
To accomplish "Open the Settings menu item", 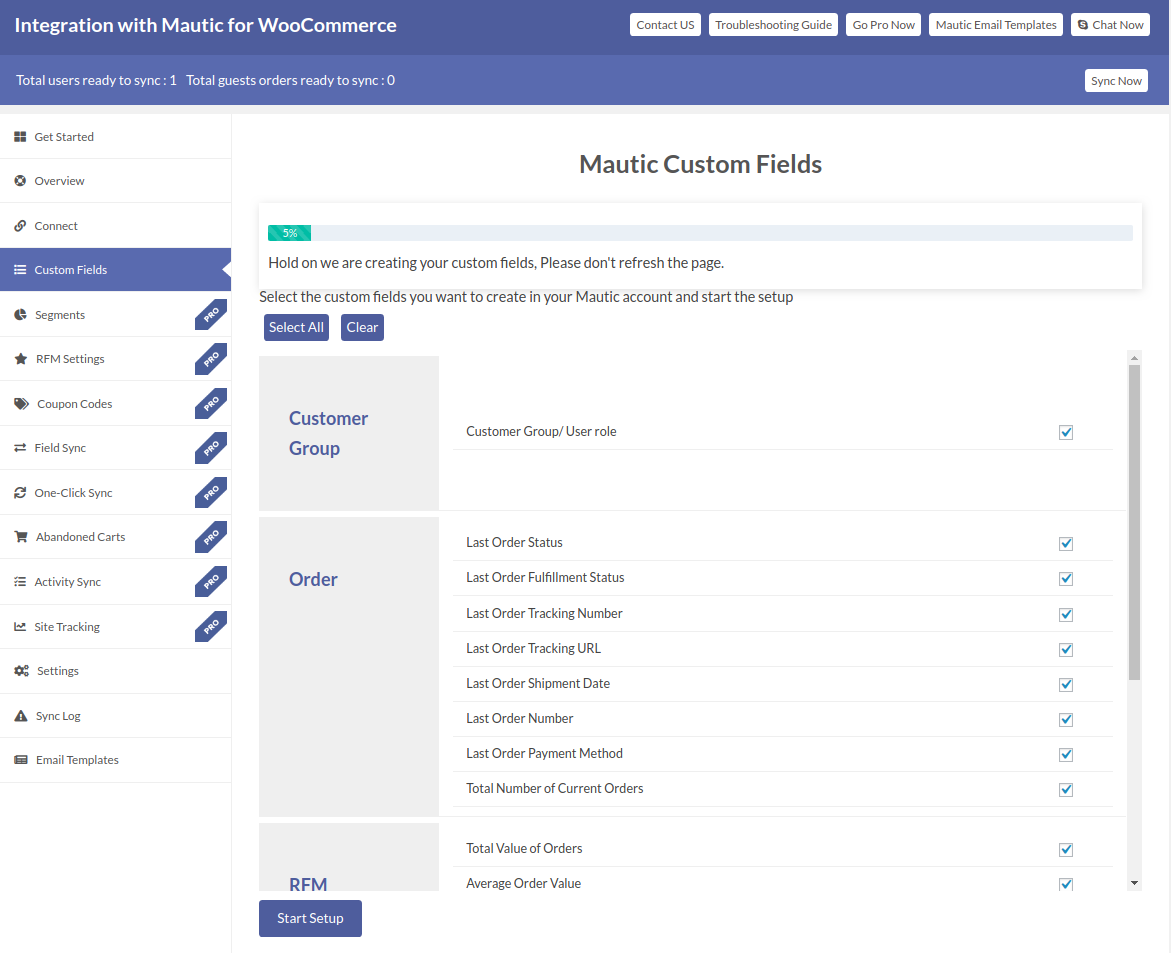I will [x=116, y=671].
